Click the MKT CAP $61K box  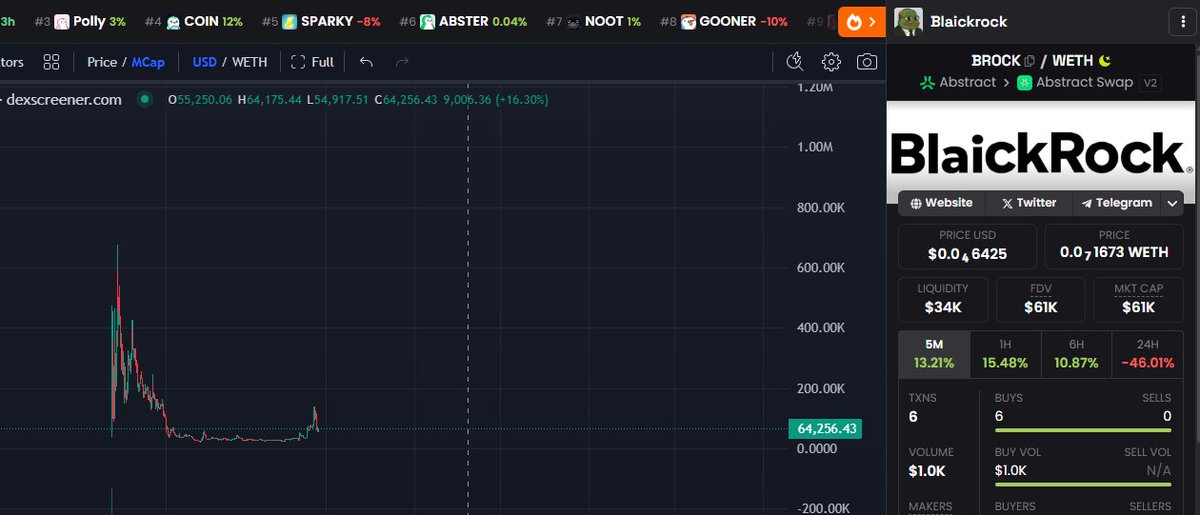coord(1139,300)
